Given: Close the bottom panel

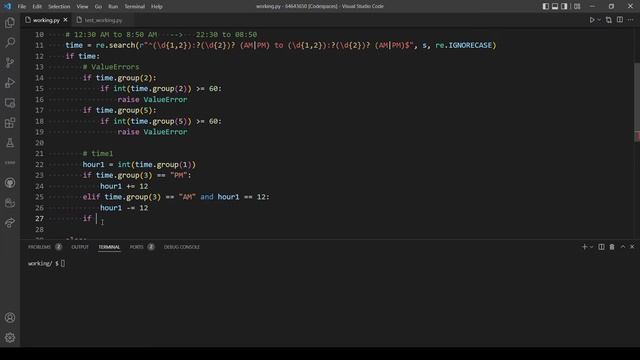Looking at the screenshot, I should click(632, 247).
